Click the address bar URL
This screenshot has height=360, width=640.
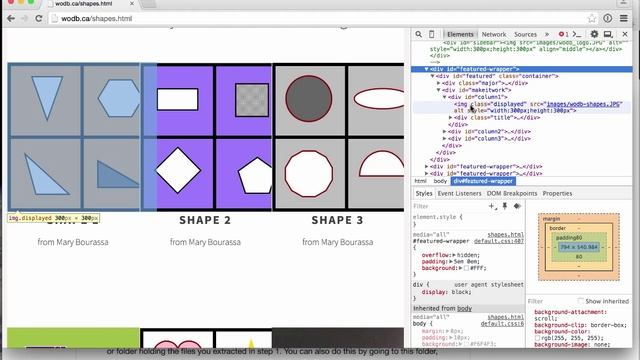[97, 18]
